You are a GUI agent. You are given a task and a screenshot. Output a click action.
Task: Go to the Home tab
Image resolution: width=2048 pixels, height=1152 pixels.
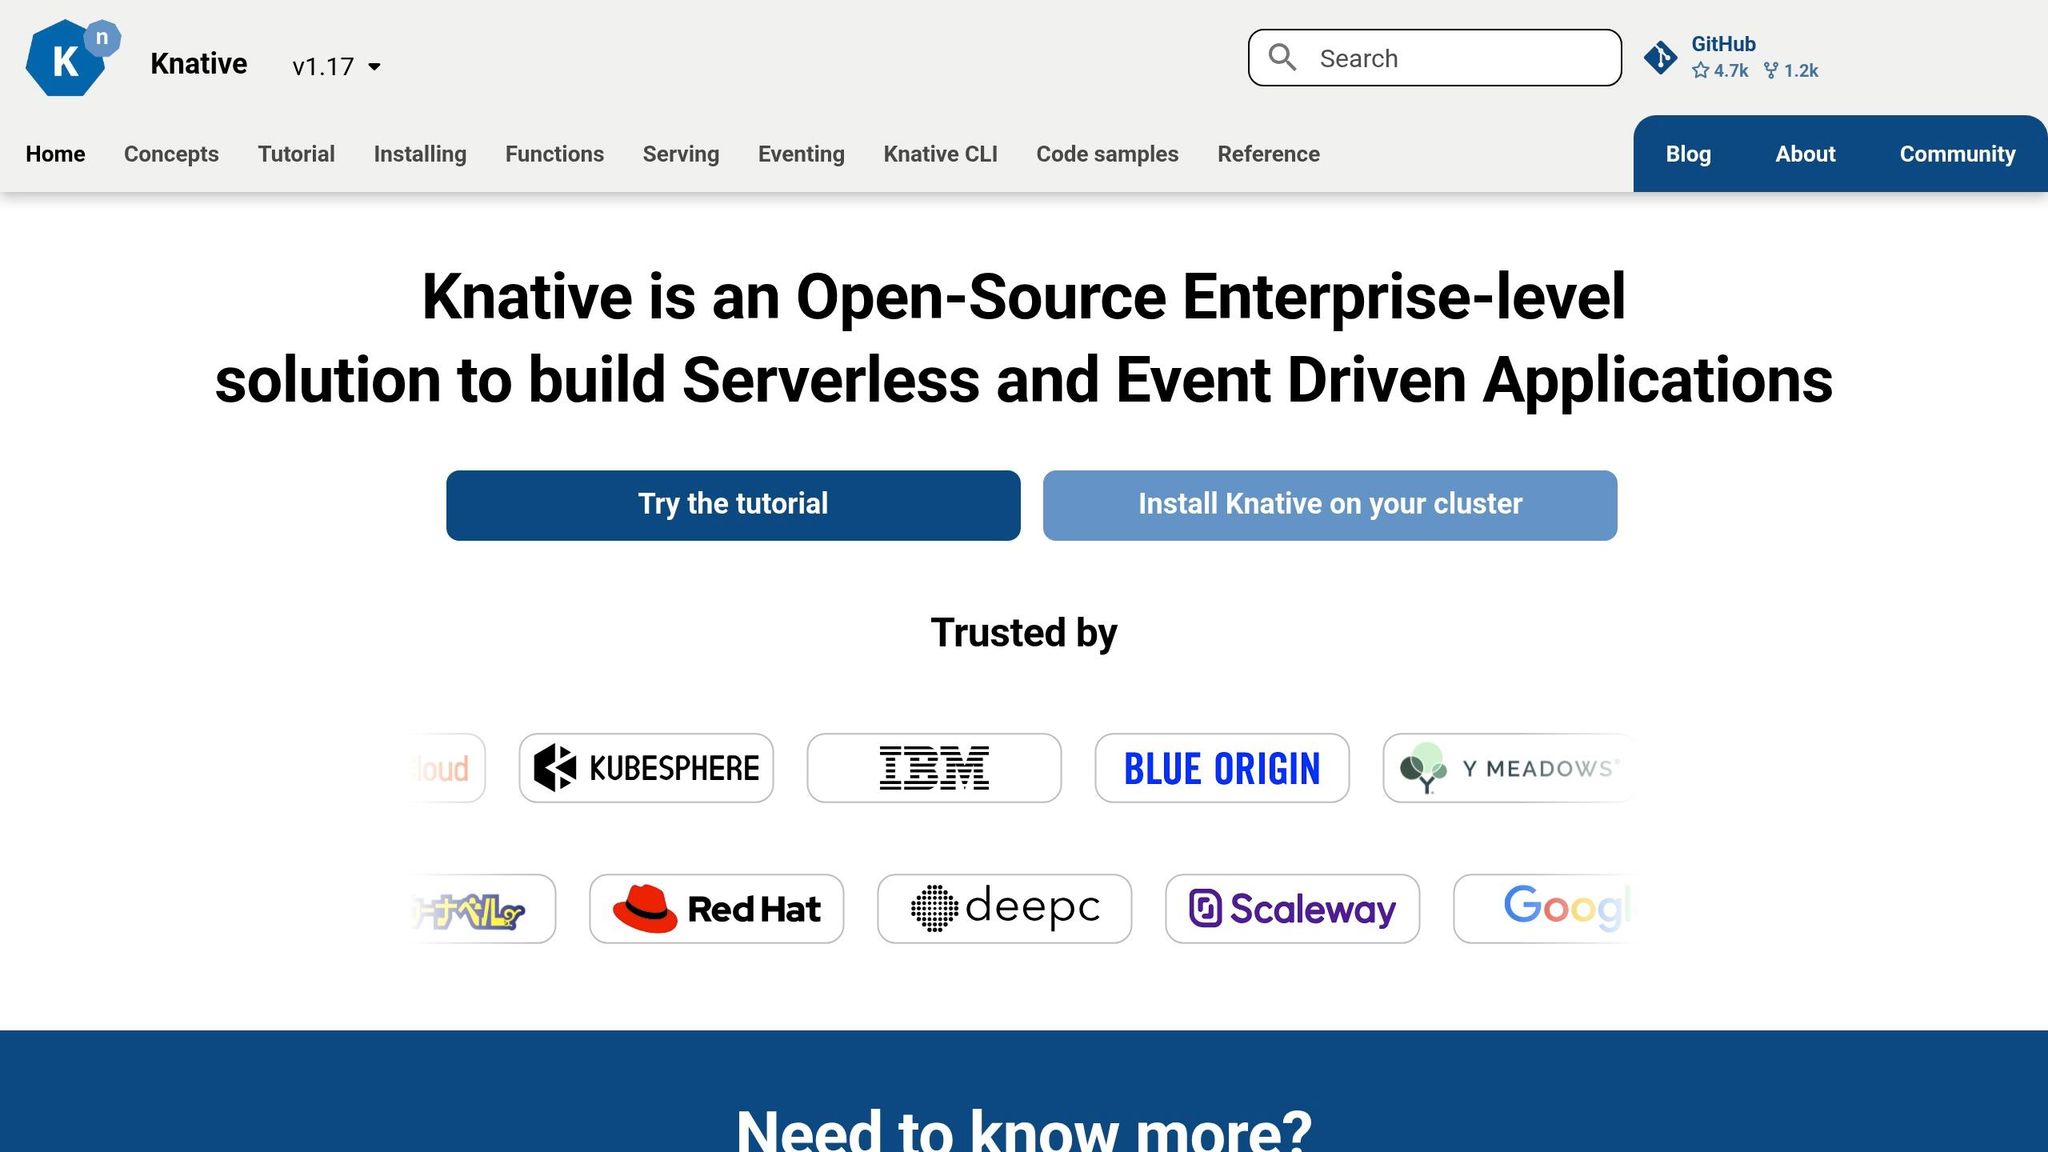click(x=55, y=154)
